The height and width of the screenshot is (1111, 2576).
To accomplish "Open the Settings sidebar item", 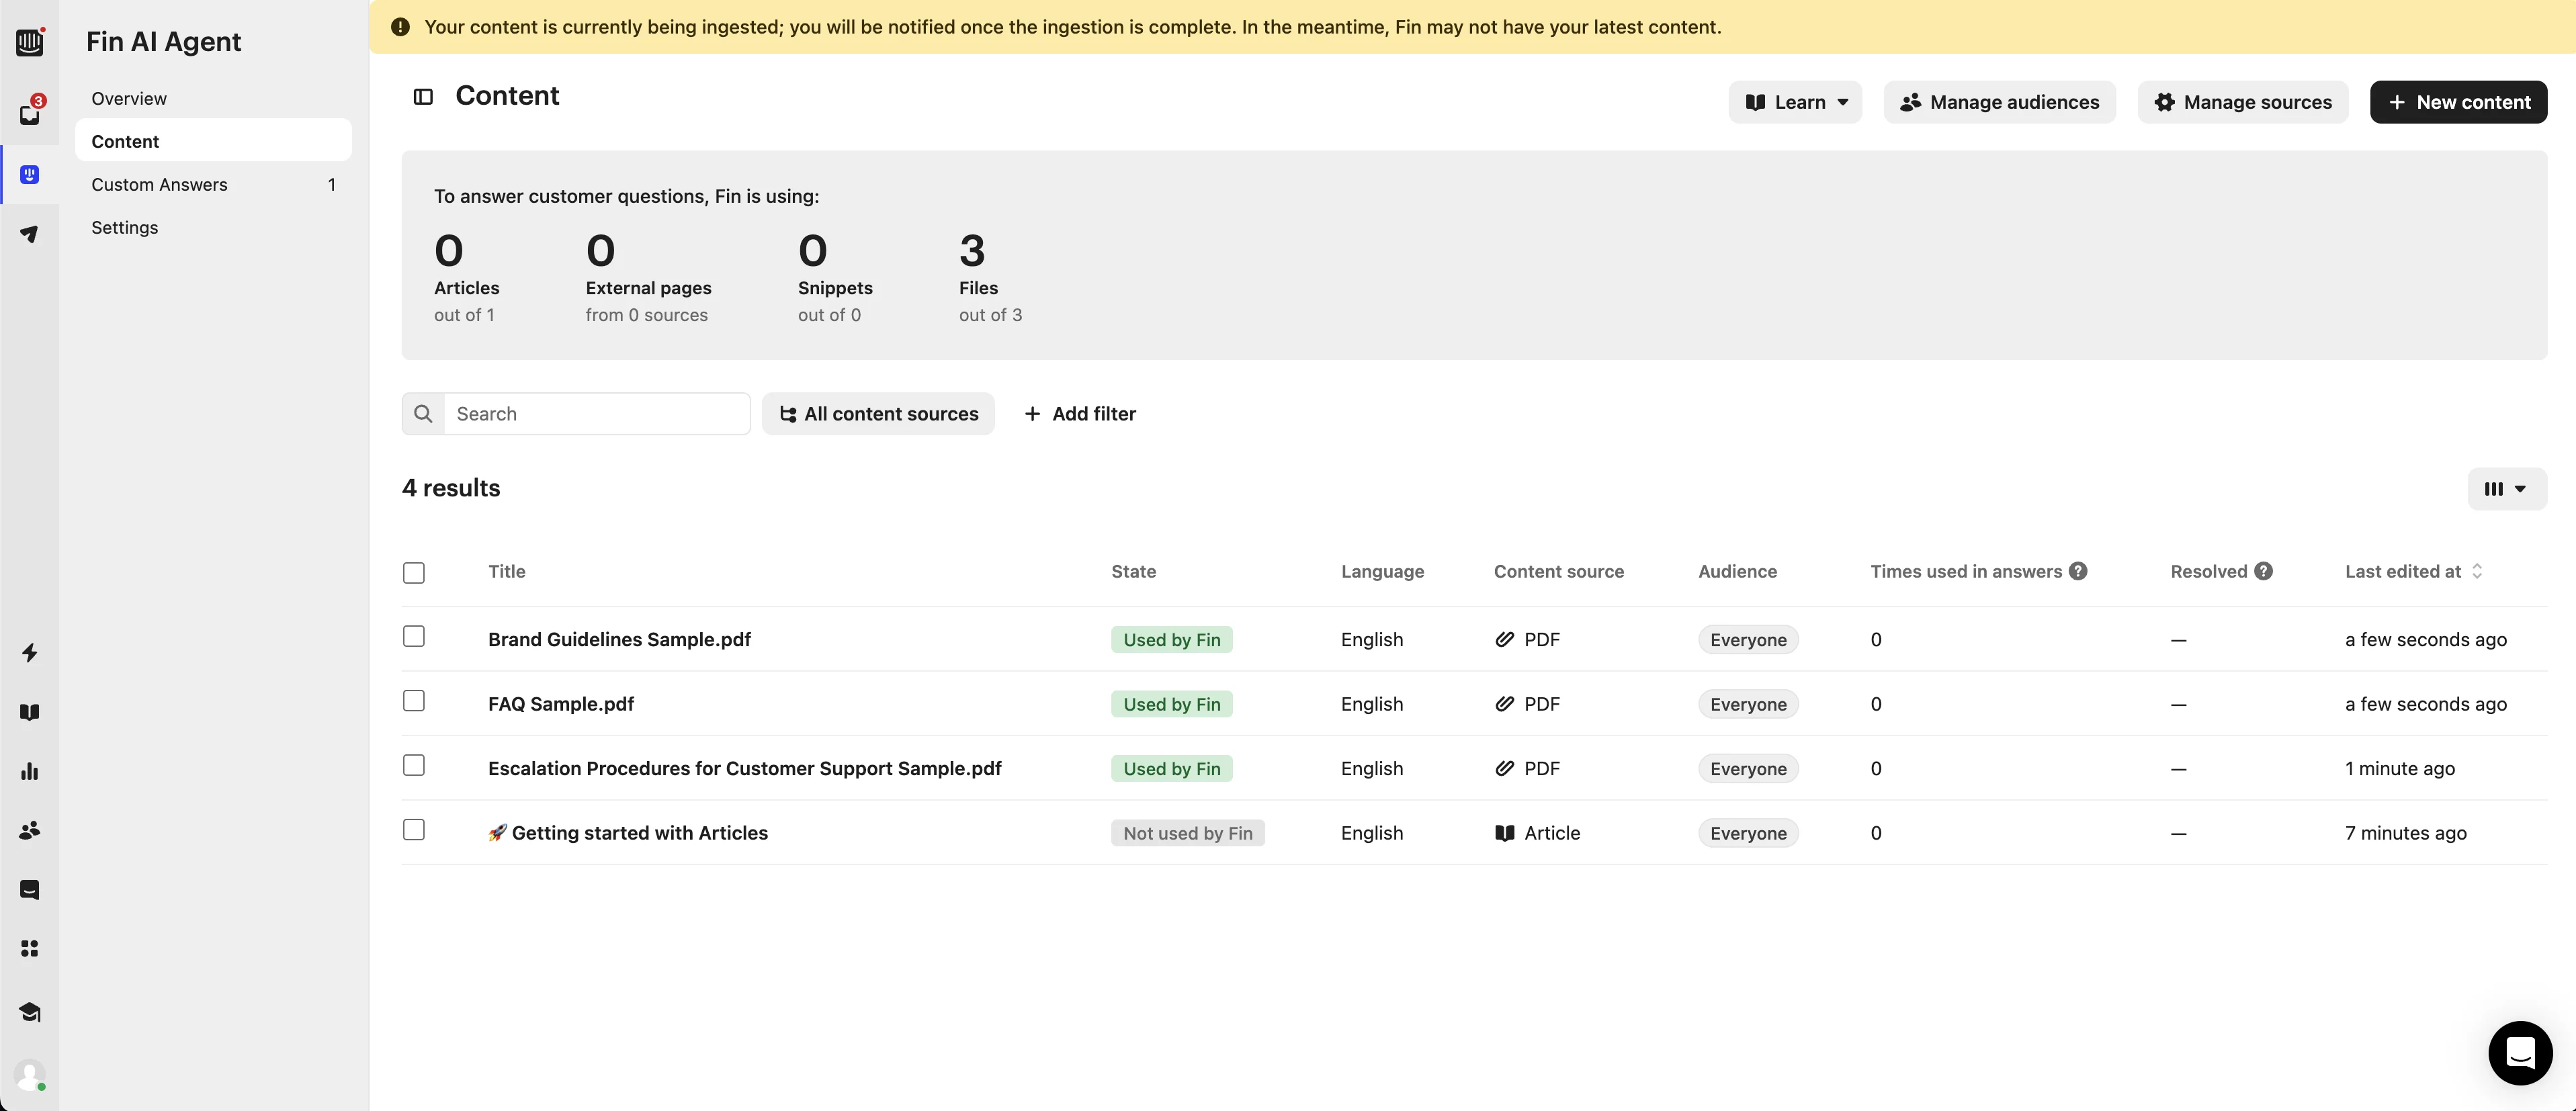I will 125,228.
